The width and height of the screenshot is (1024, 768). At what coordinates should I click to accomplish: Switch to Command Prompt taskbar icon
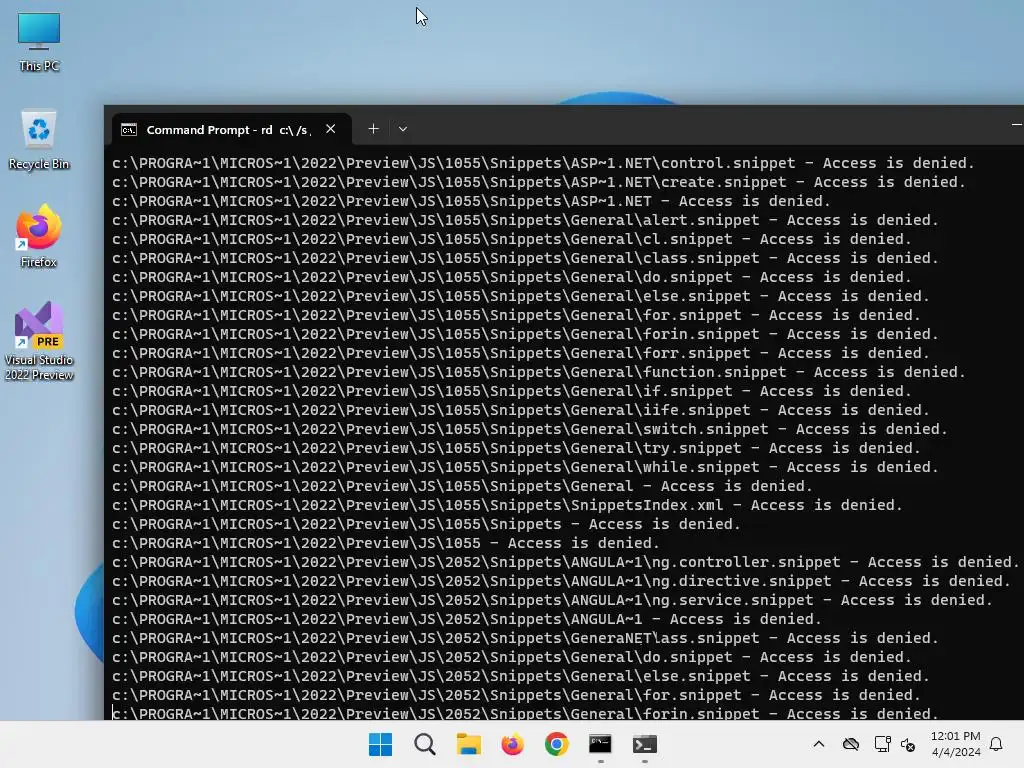[x=600, y=744]
